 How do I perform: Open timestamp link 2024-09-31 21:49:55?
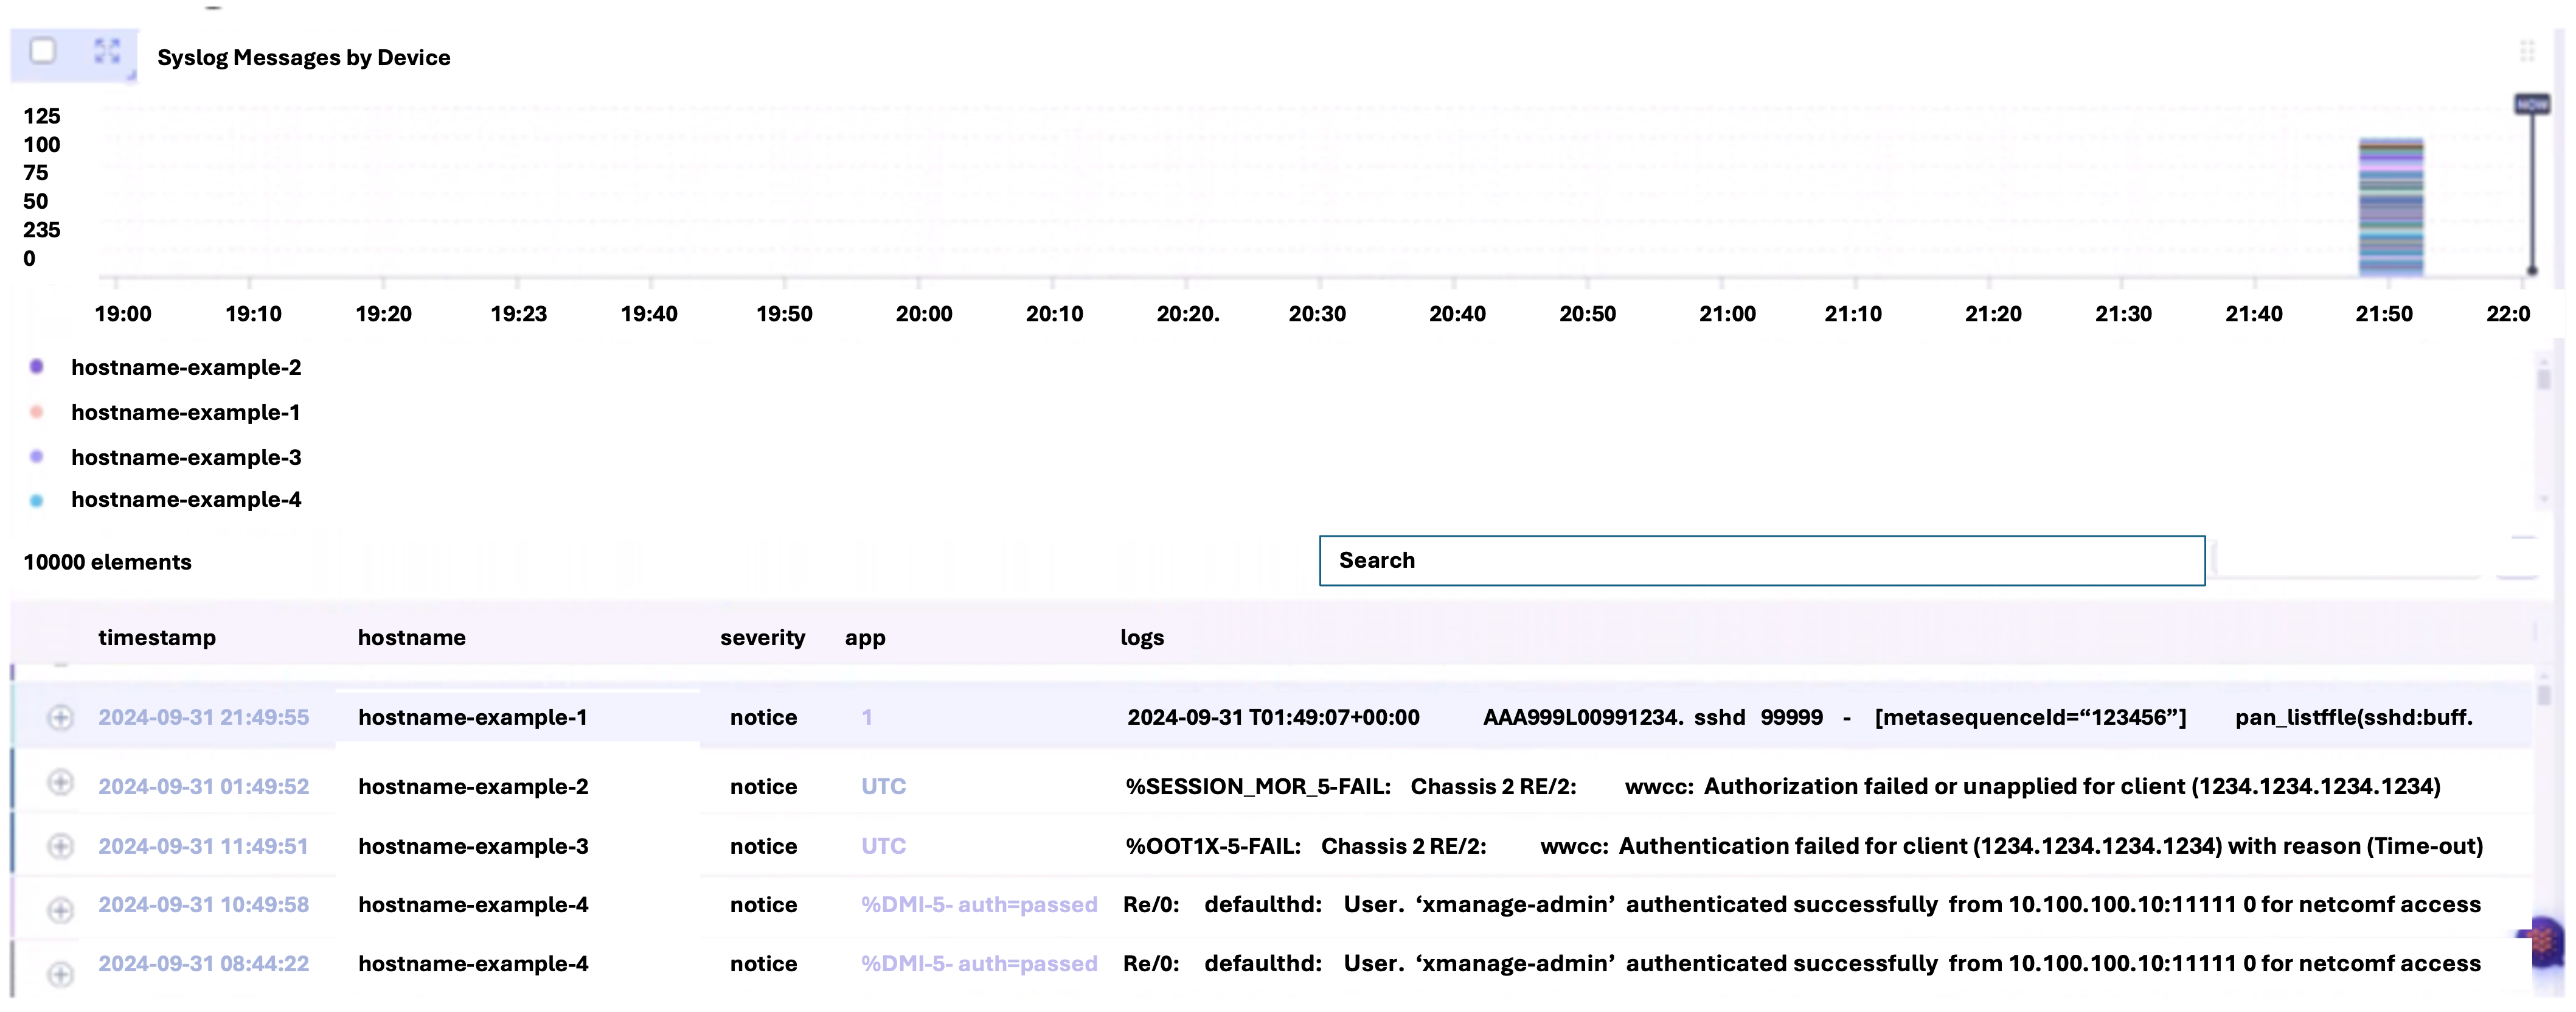click(203, 718)
